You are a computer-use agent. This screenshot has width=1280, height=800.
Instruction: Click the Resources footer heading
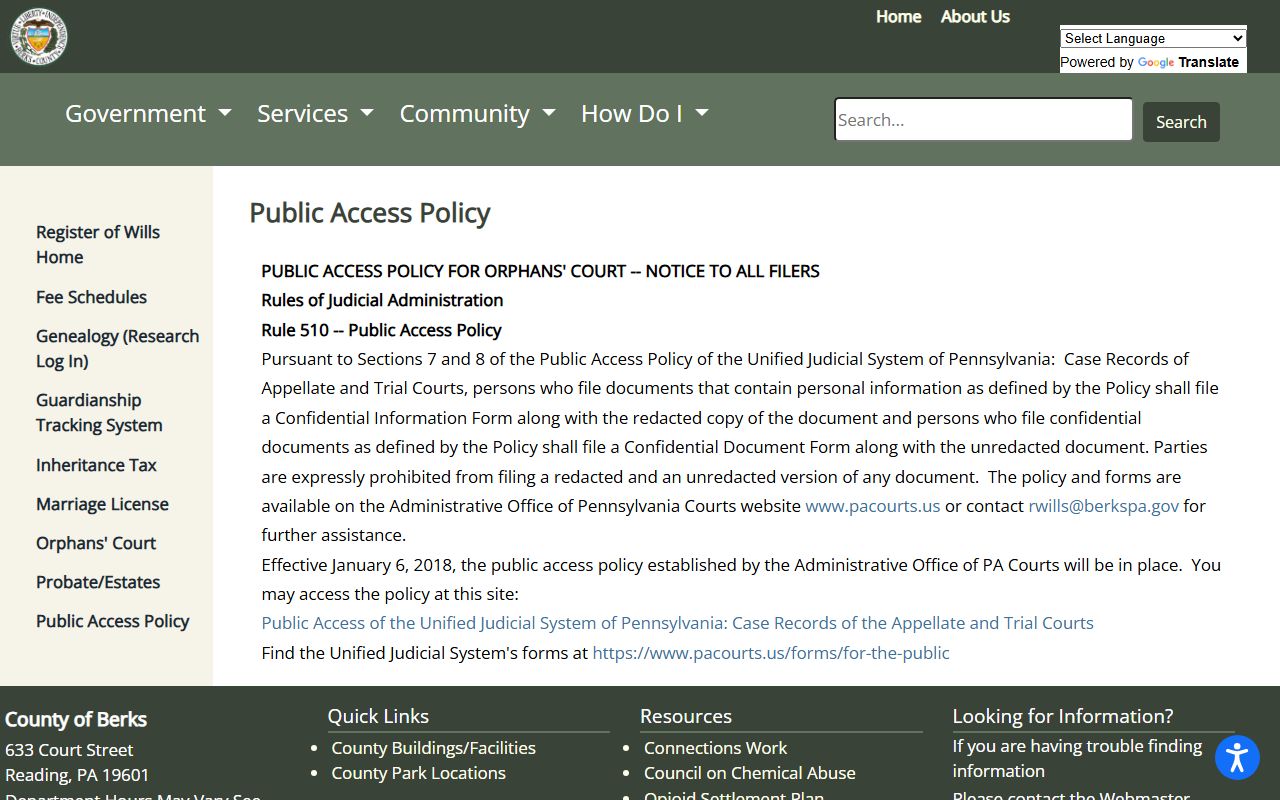[x=686, y=716]
